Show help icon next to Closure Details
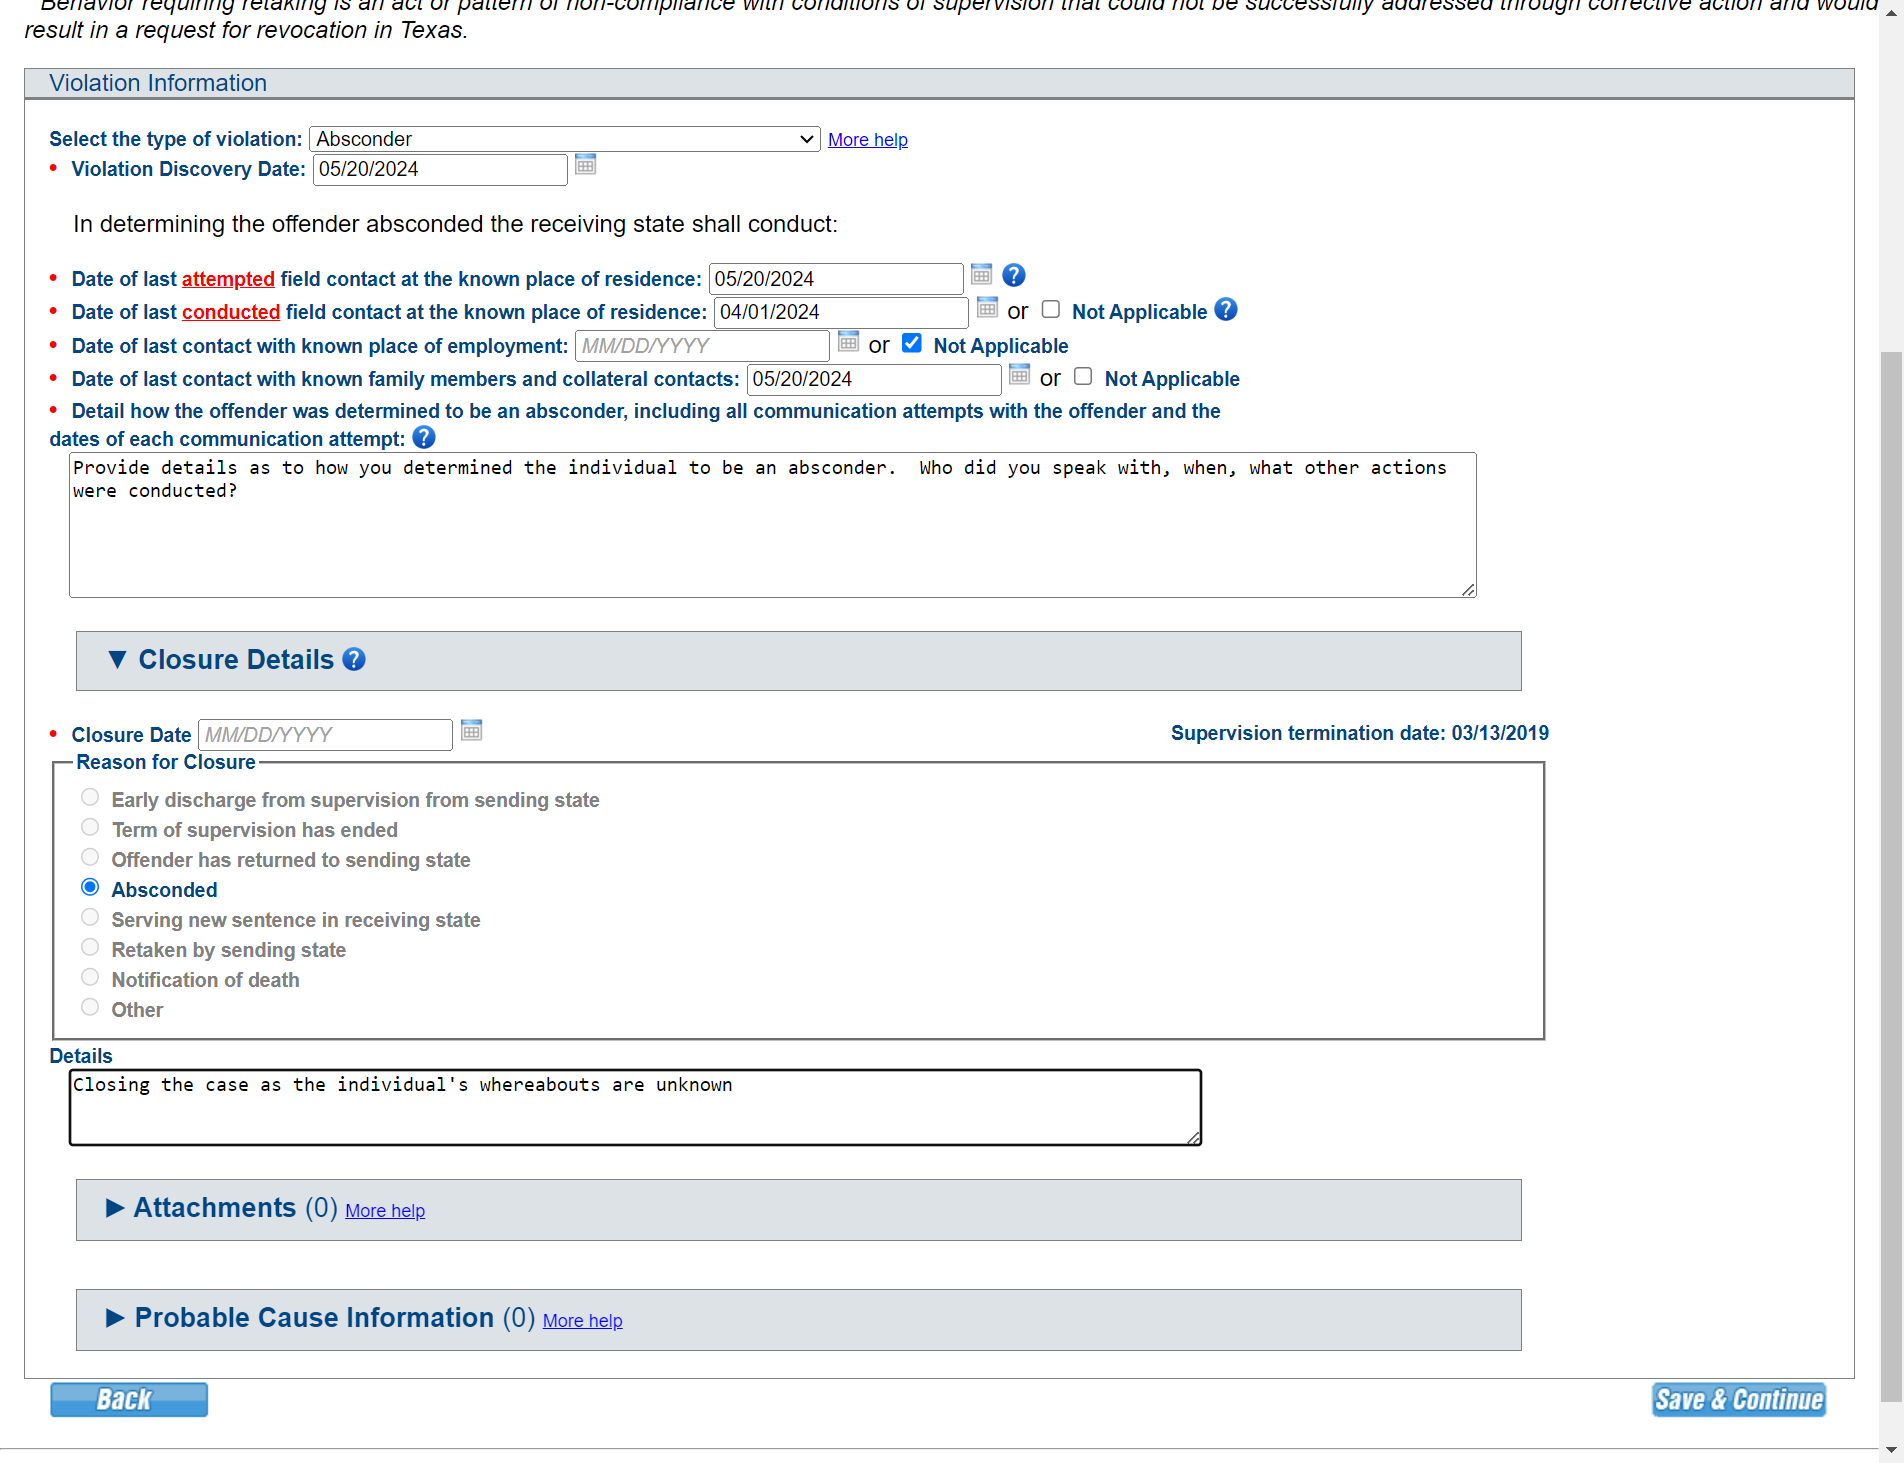1904x1463 pixels. tap(354, 660)
